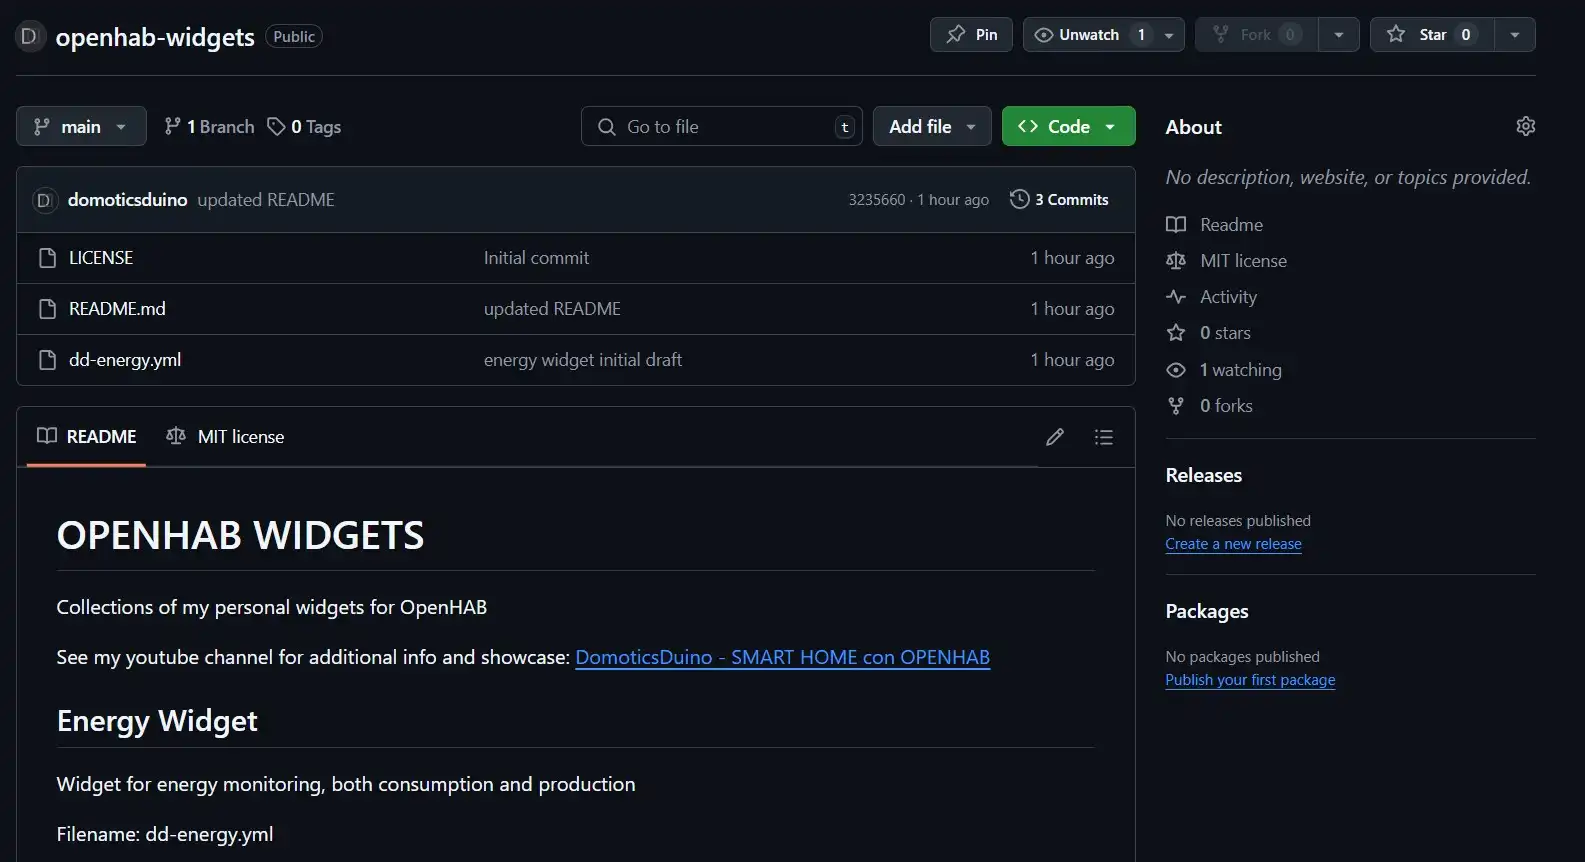
Task: Open the energy widget initial draft commit
Action: tap(583, 360)
